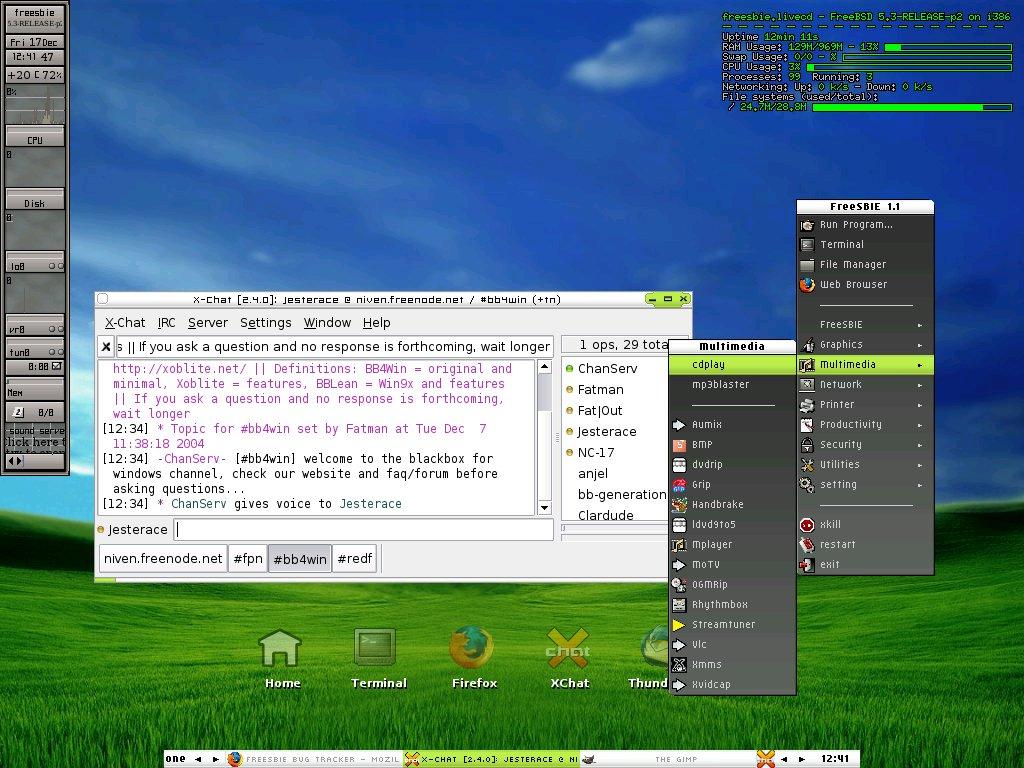Switch to the #bb4win channel tab

click(300, 559)
